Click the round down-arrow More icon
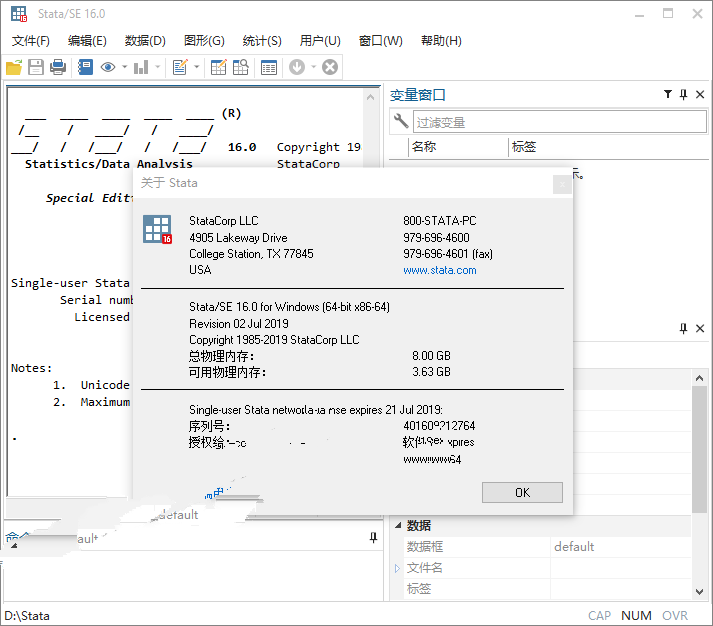Screen dimensions: 713x626 click(297, 67)
